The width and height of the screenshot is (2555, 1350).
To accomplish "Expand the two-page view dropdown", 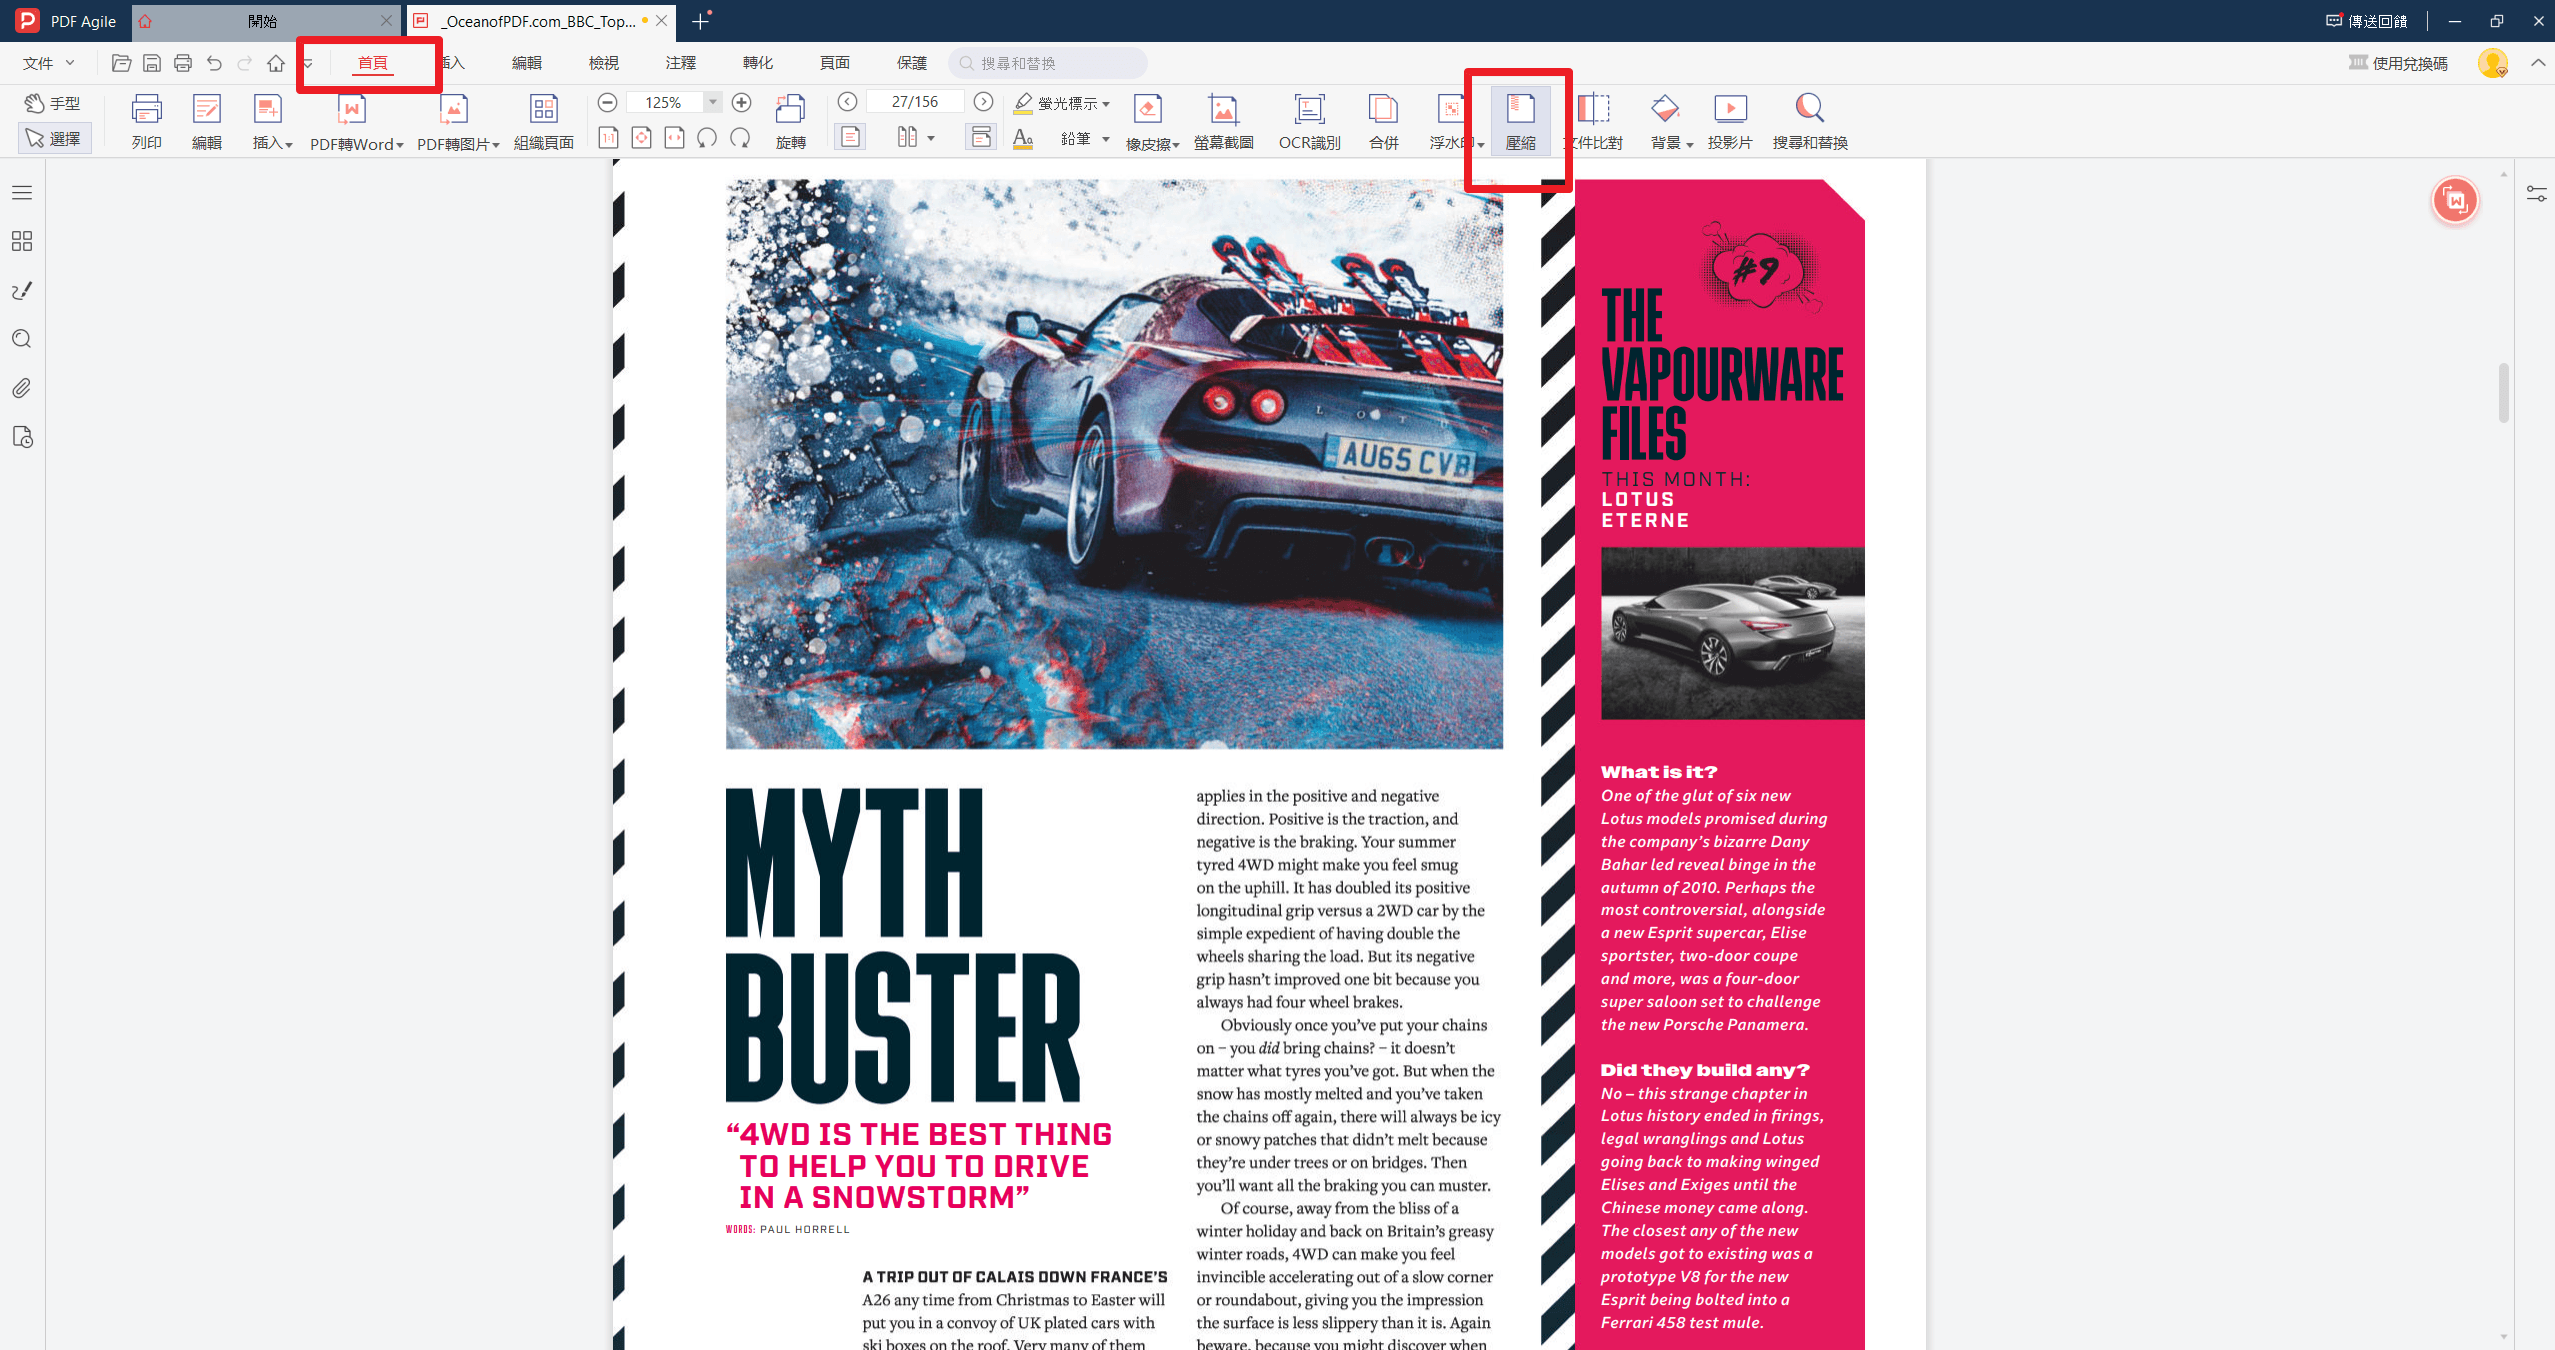I will (931, 138).
